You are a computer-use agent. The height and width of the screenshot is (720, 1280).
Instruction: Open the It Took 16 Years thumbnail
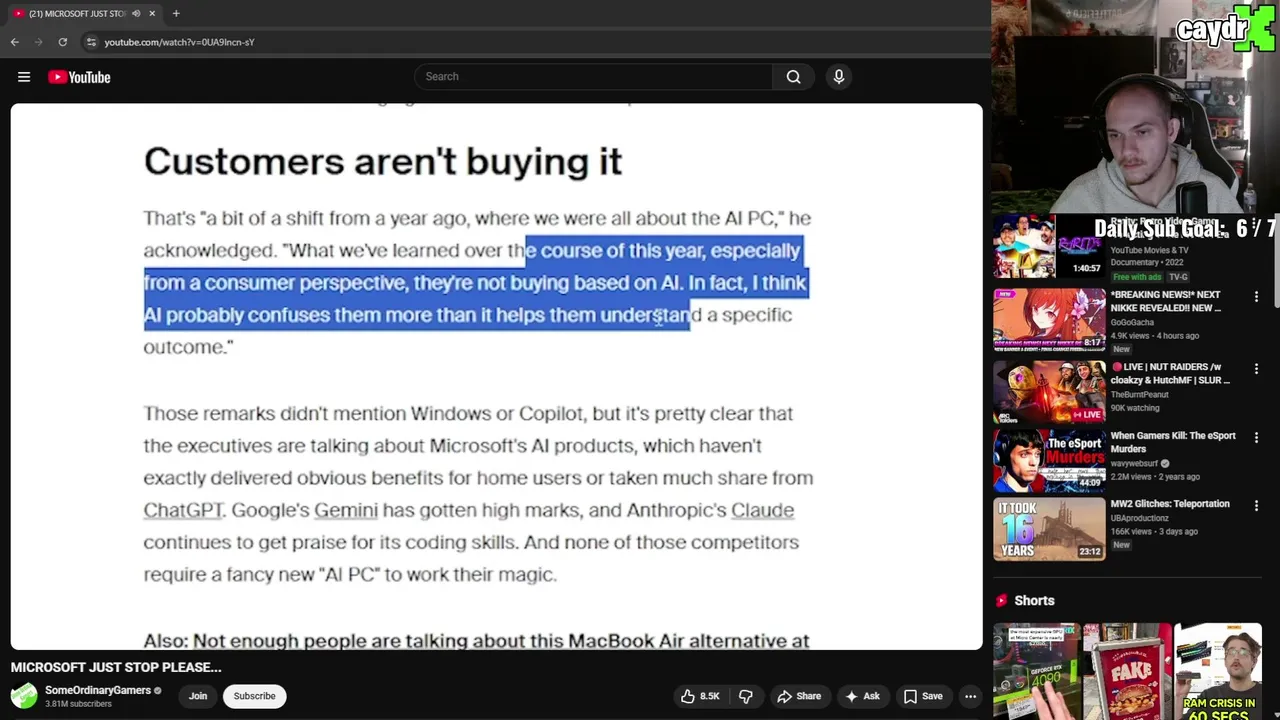click(x=1049, y=529)
